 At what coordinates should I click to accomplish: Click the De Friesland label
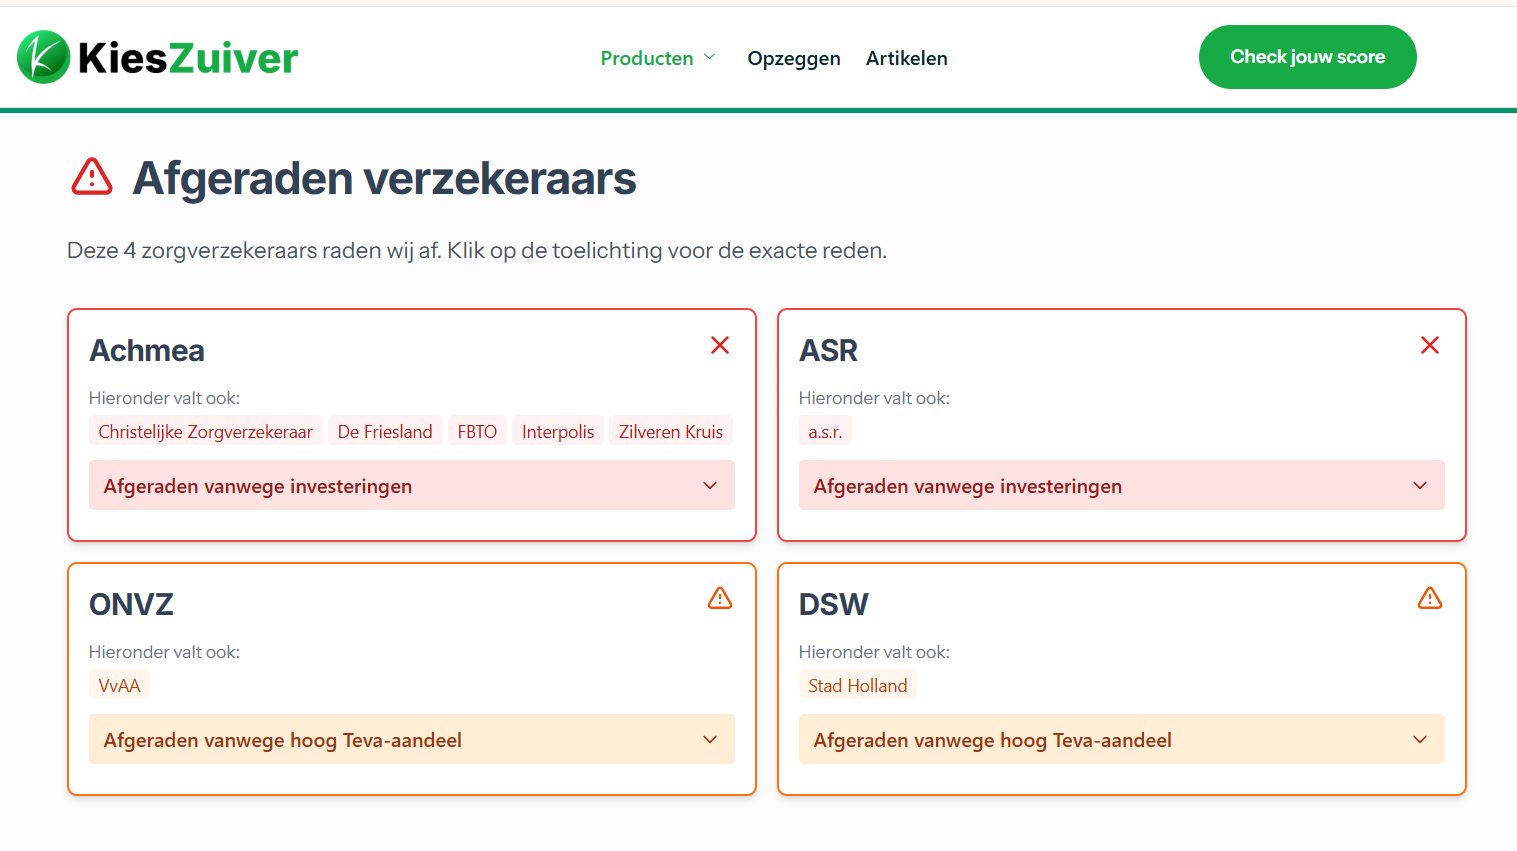(x=385, y=432)
